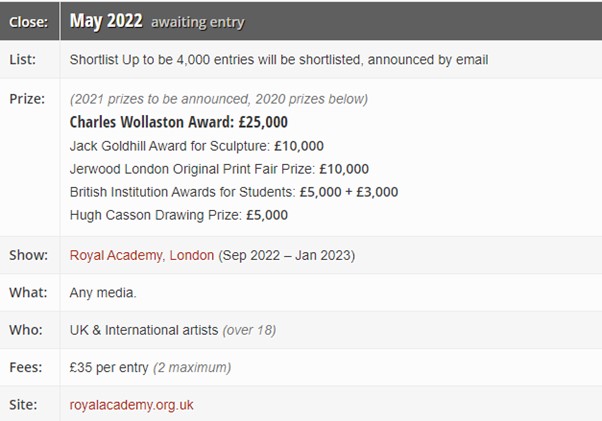Click British Institution Awards for Students text
This screenshot has height=421, width=602.
click(233, 192)
